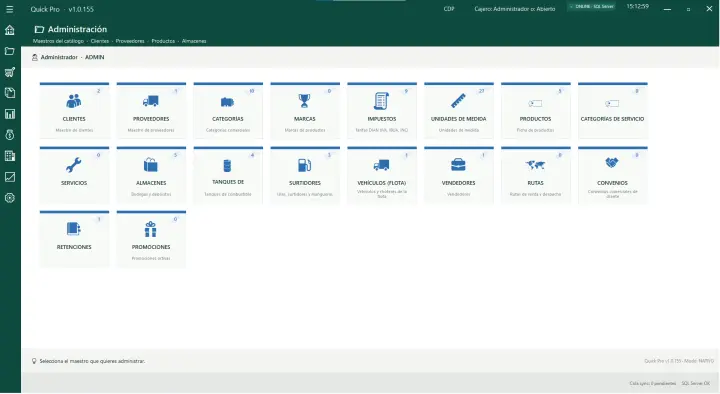Click the Administración page heading
Screen dimensions: 720x394
pyautogui.click(x=77, y=29)
